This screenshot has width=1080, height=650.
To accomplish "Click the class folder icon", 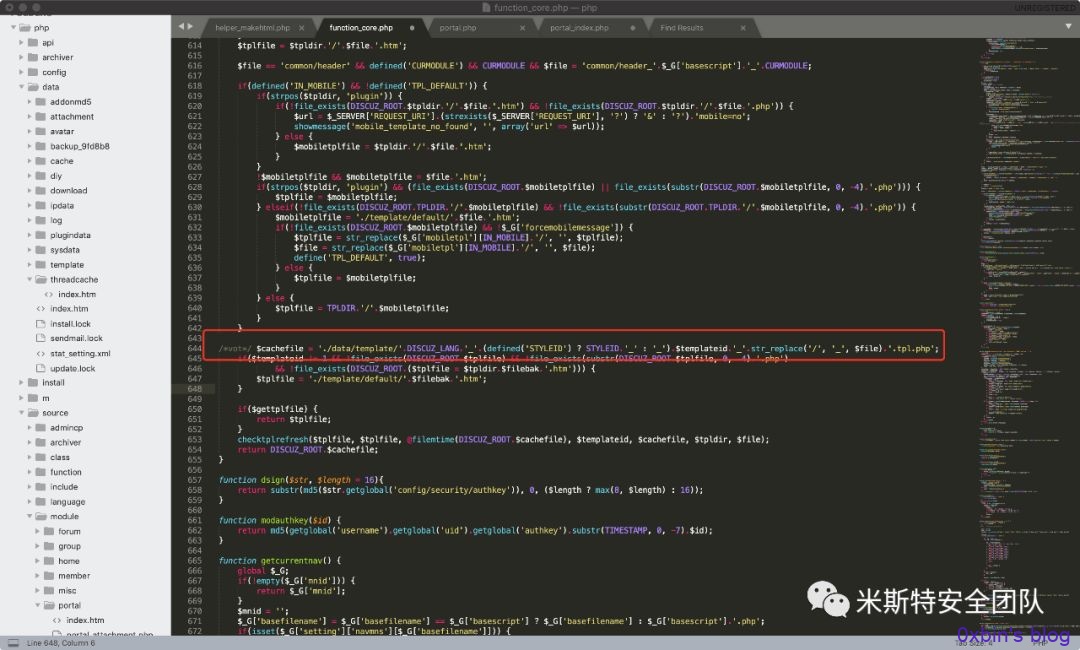I will [41, 457].
